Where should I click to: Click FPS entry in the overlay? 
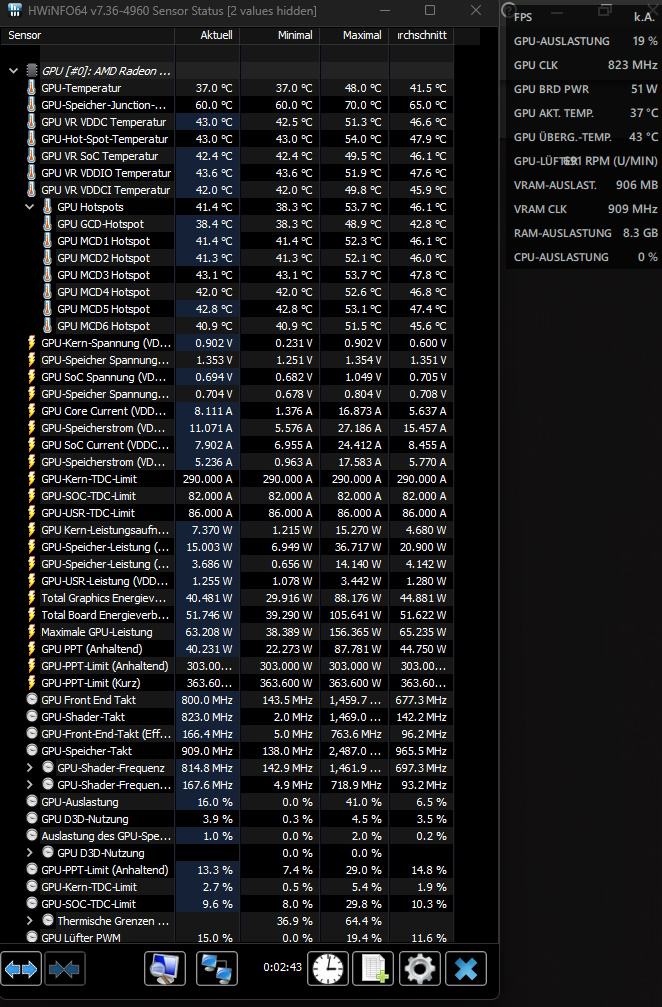click(x=586, y=17)
